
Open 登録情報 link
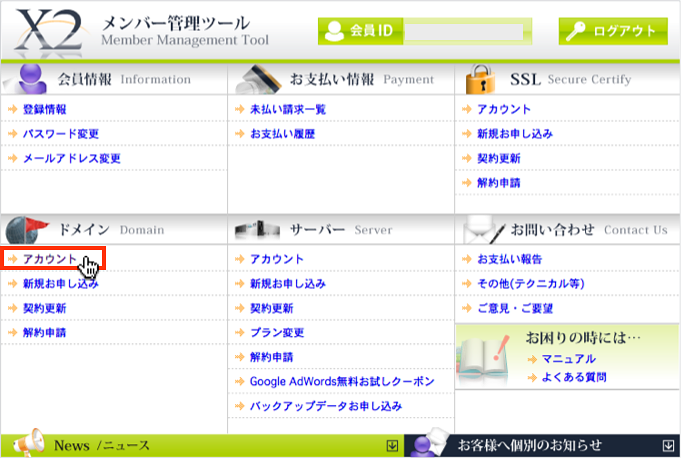click(x=44, y=109)
